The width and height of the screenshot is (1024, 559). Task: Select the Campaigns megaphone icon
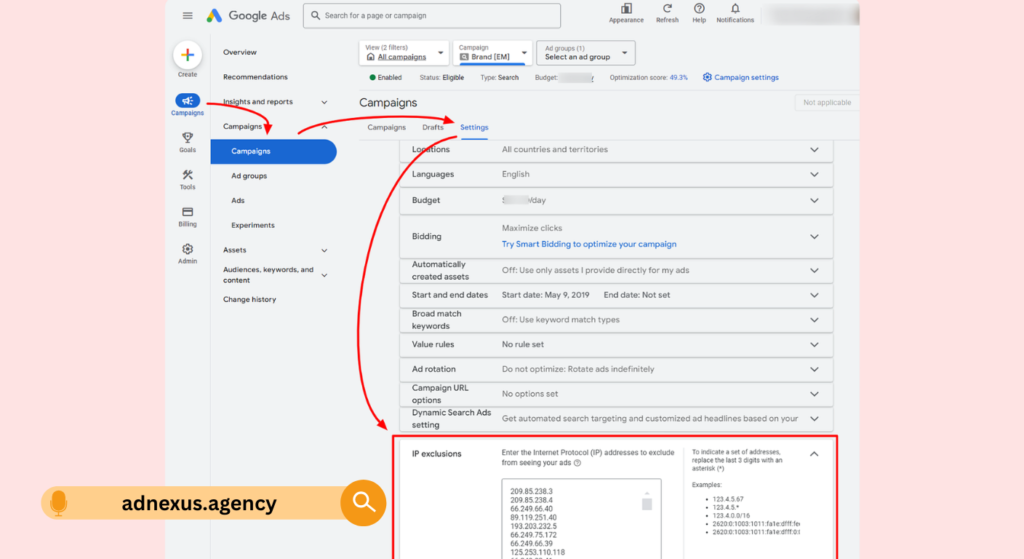[187, 101]
